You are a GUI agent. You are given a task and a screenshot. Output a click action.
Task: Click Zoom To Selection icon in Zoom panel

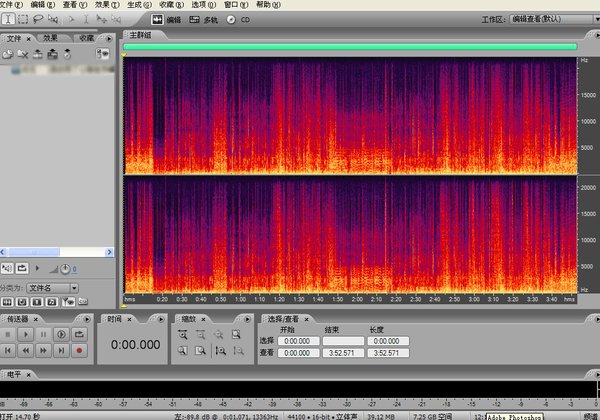coord(236,335)
